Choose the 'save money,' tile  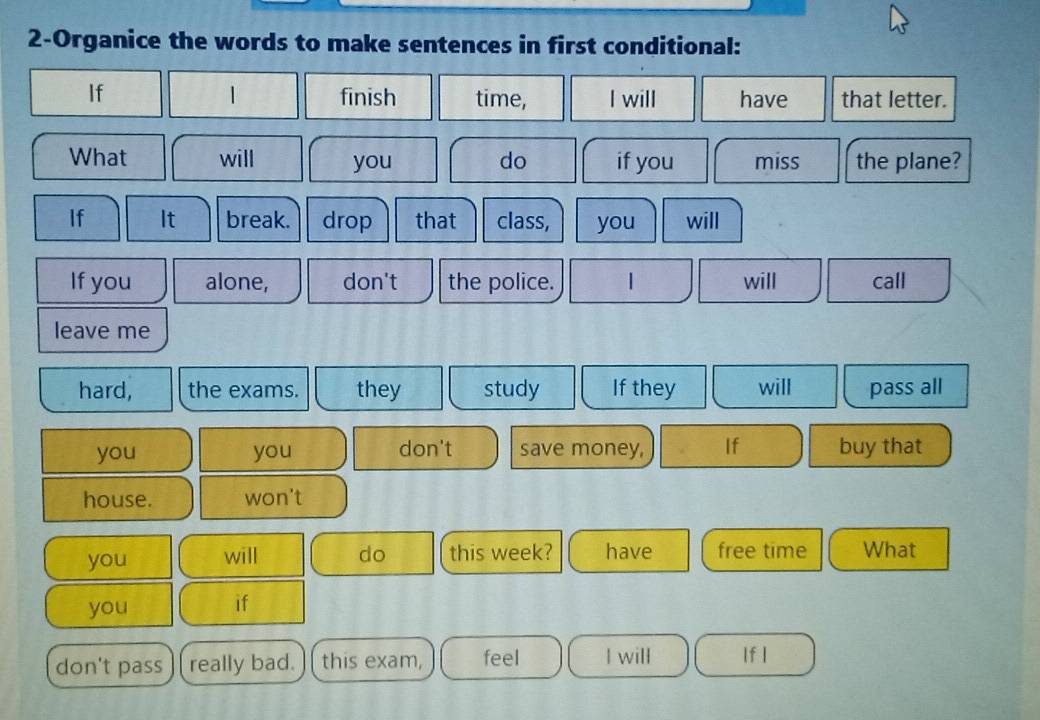tap(582, 449)
